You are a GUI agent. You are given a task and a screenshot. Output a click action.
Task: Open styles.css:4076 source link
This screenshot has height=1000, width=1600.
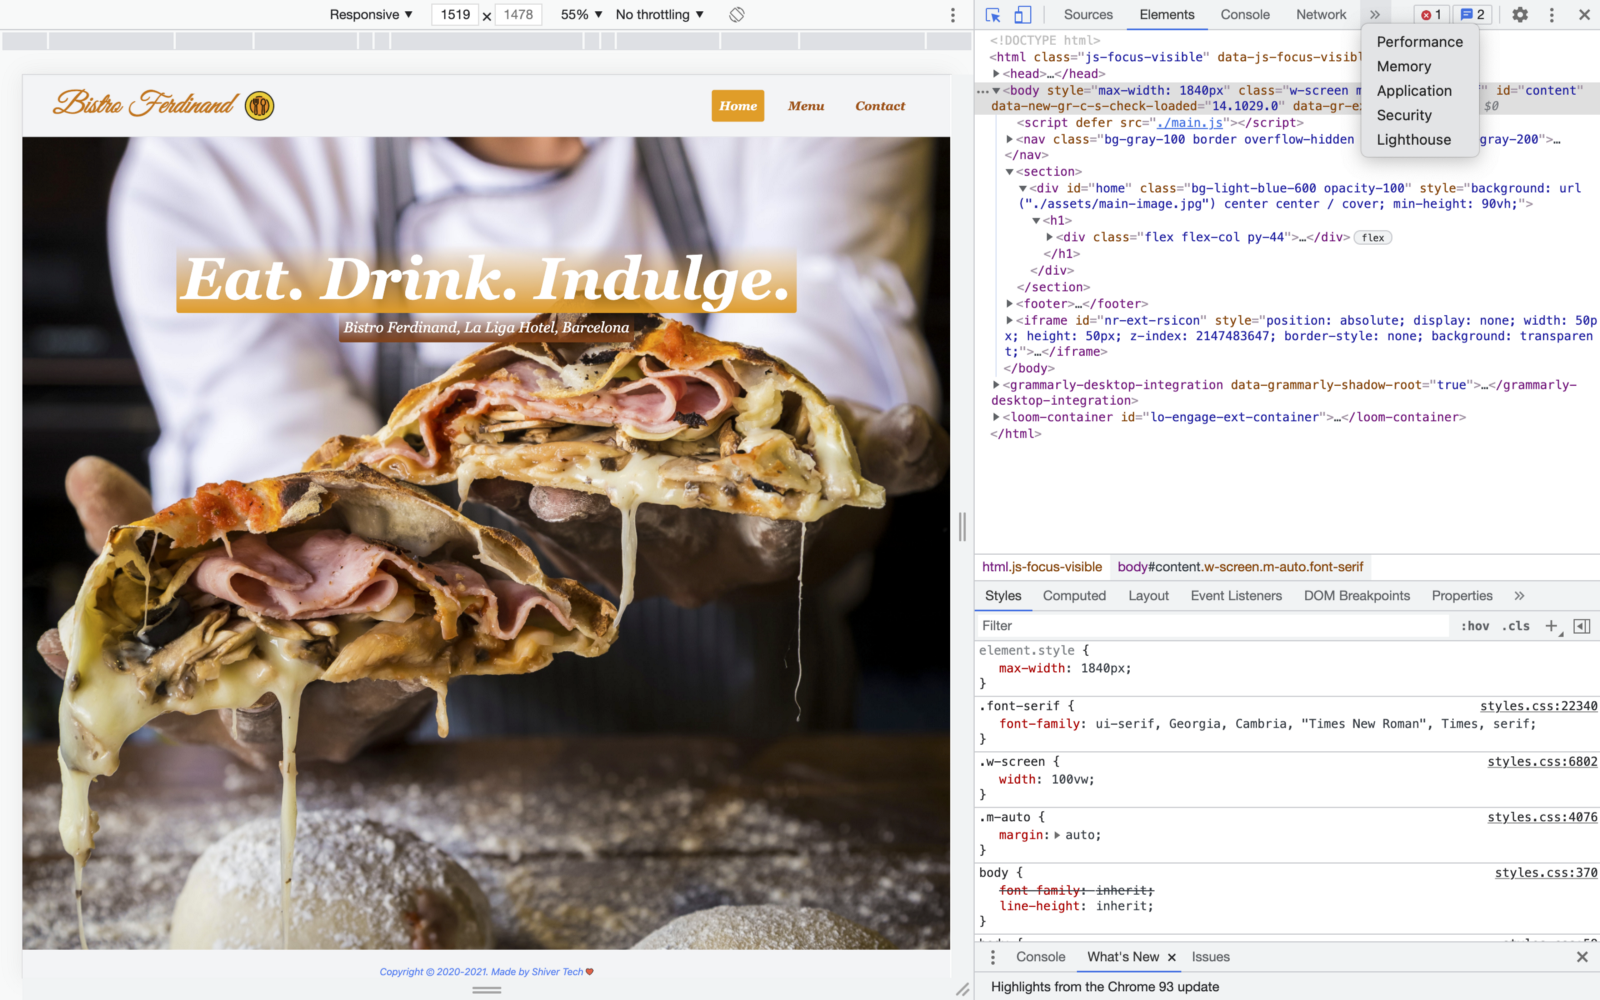(1542, 817)
